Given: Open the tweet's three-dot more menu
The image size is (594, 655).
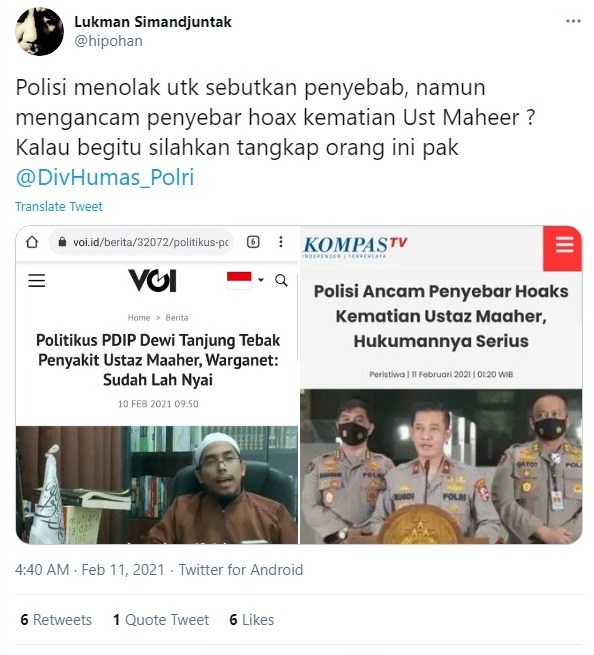Looking at the screenshot, I should pyautogui.click(x=573, y=21).
